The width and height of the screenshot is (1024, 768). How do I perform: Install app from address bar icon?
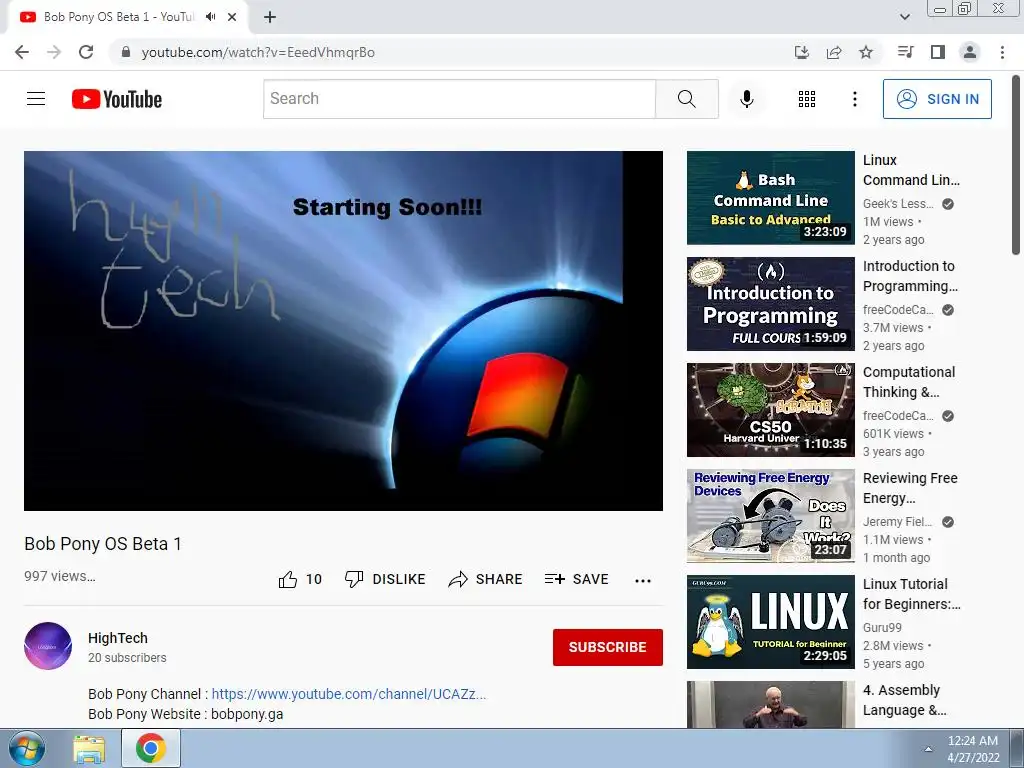[x=801, y=52]
